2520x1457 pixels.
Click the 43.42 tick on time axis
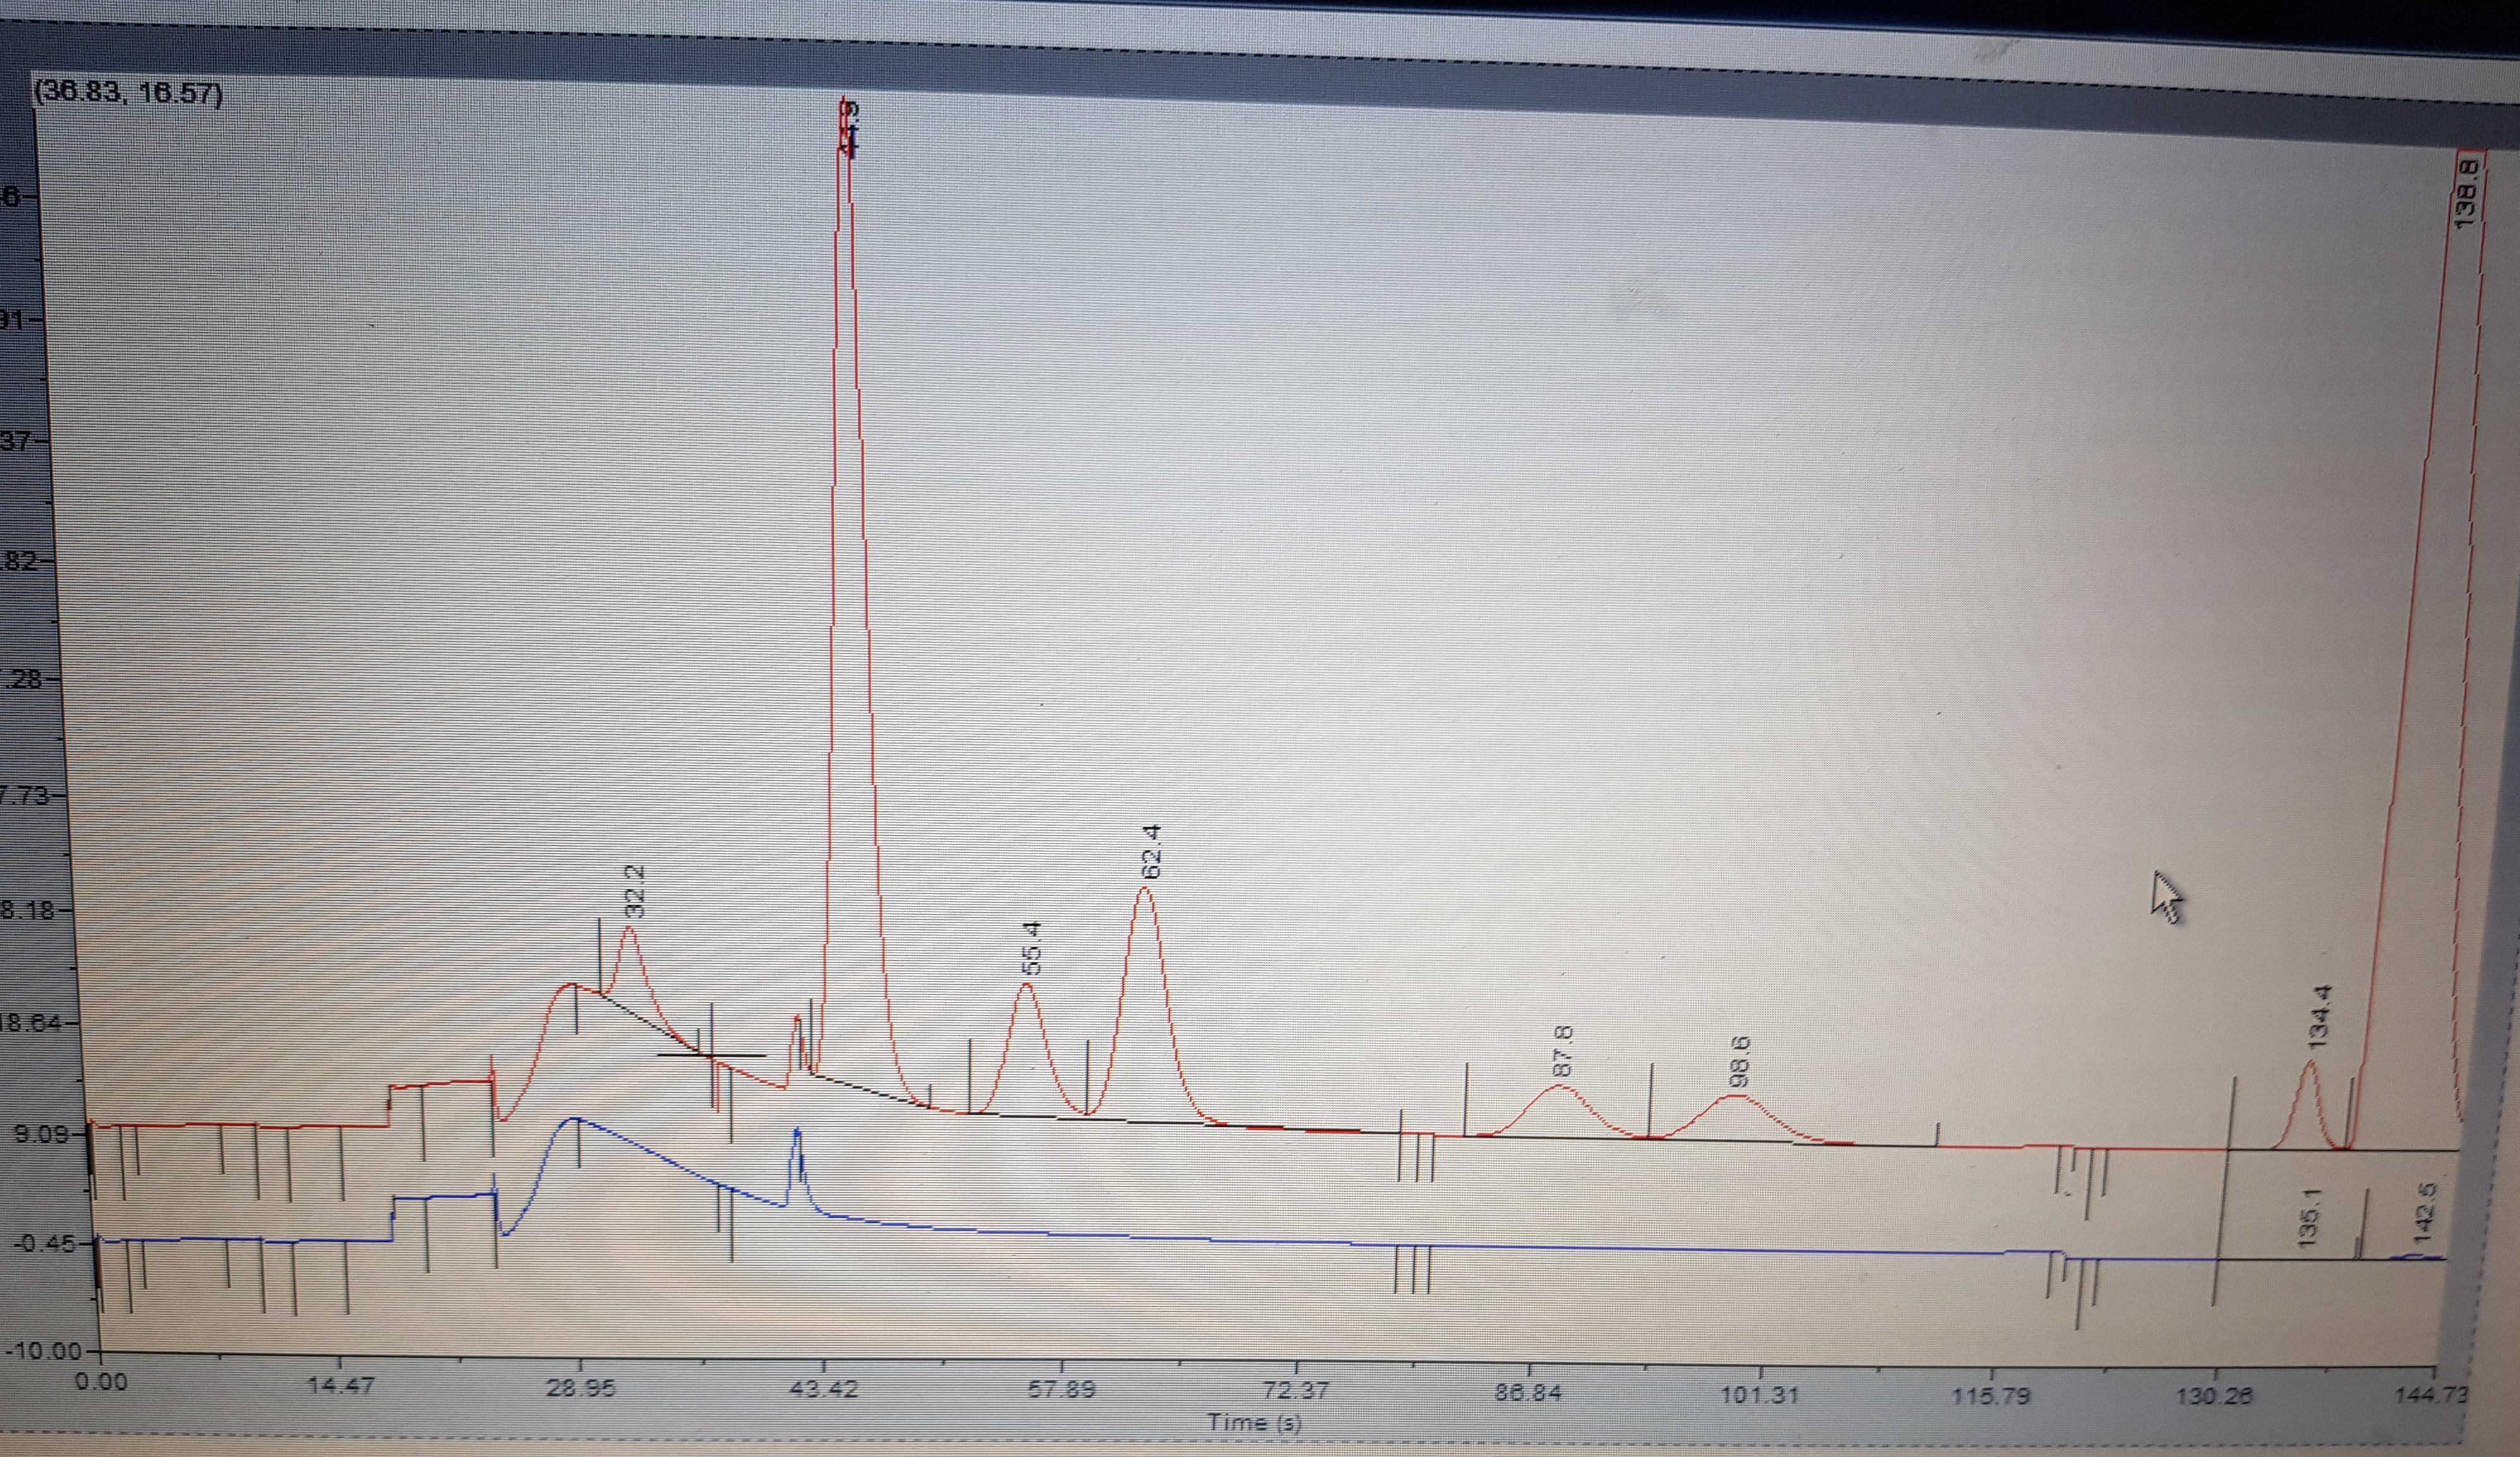point(823,1390)
